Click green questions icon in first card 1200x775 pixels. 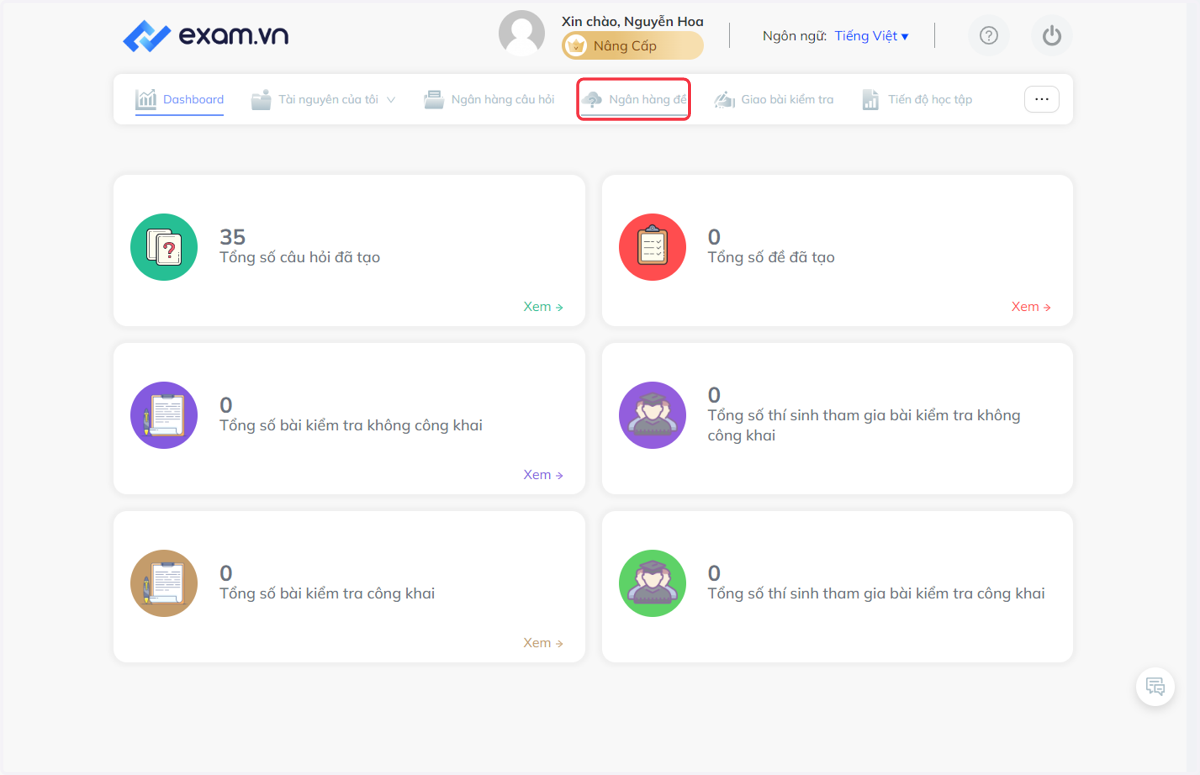tap(164, 247)
